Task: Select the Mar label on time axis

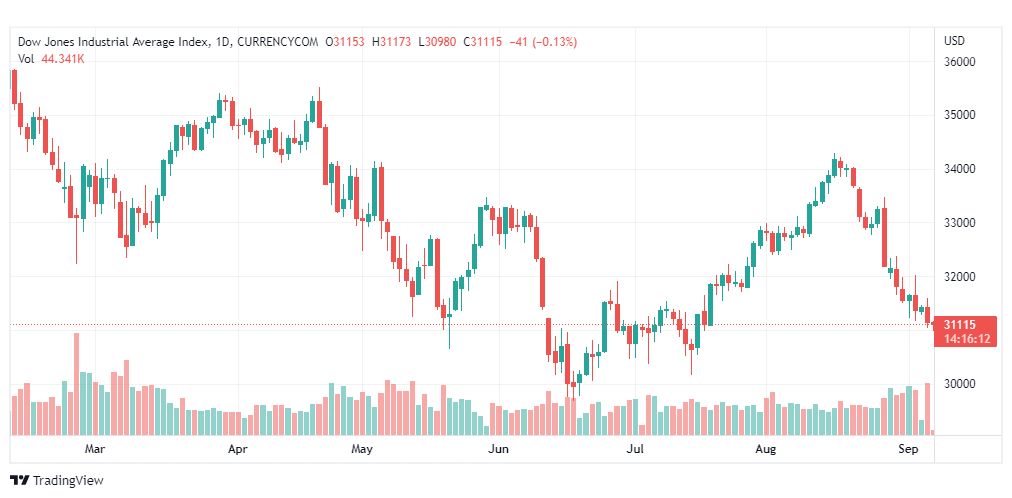Action: [x=94, y=448]
